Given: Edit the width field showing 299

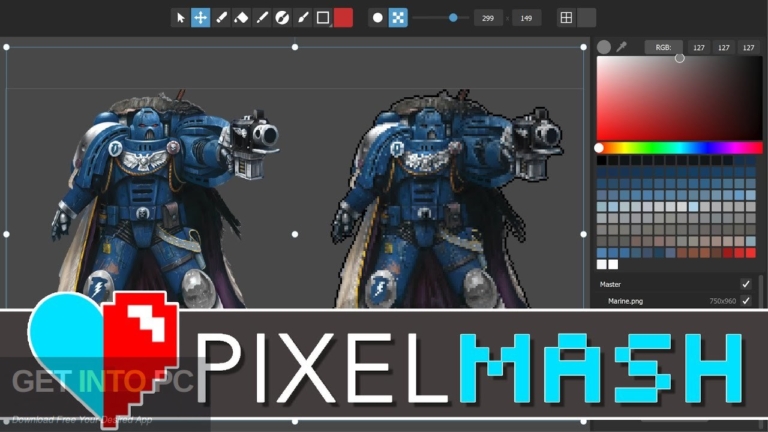Looking at the screenshot, I should [x=488, y=18].
